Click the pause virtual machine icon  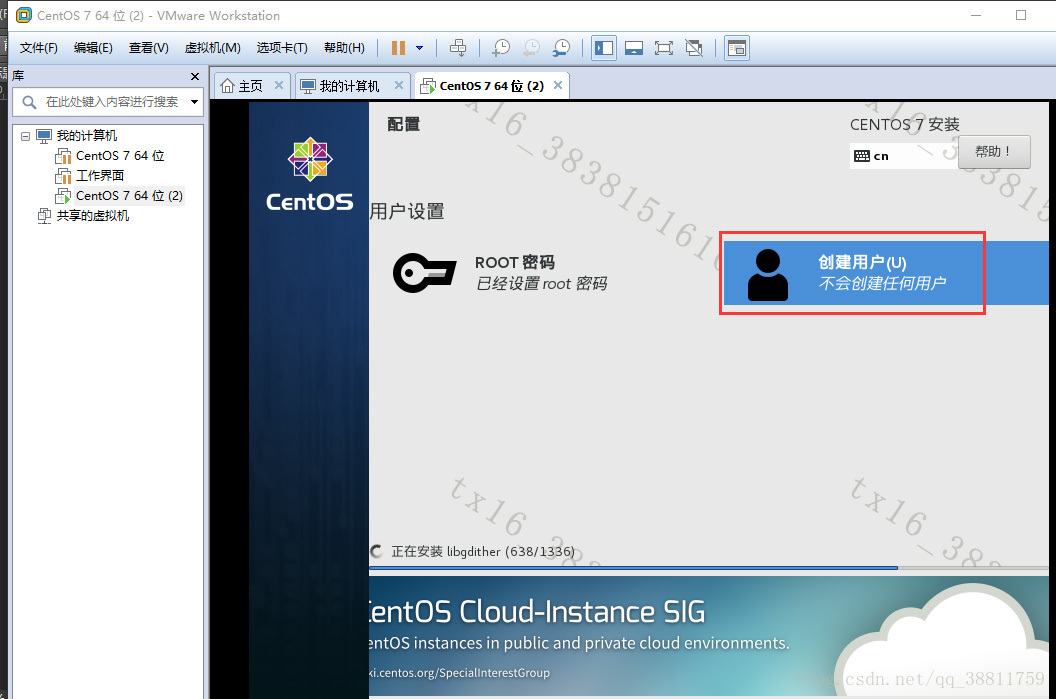coord(398,48)
